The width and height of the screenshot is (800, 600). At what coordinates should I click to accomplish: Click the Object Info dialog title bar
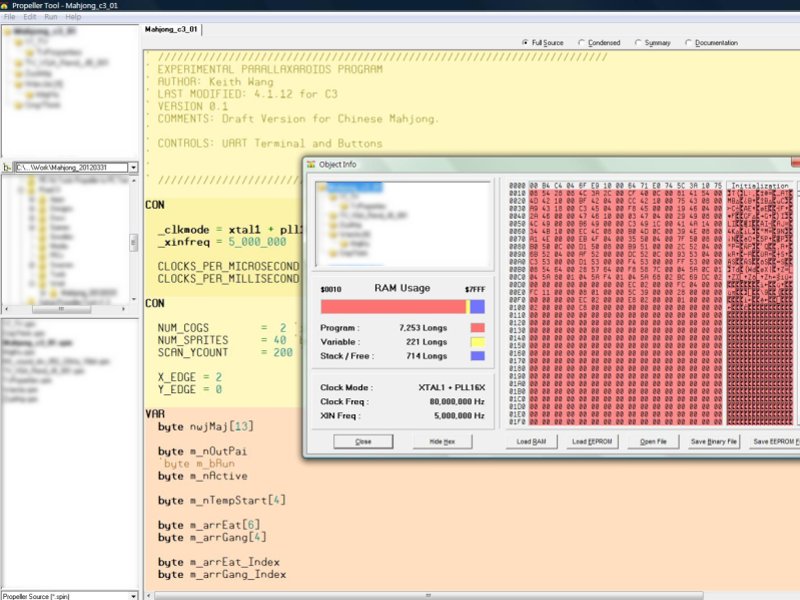551,164
